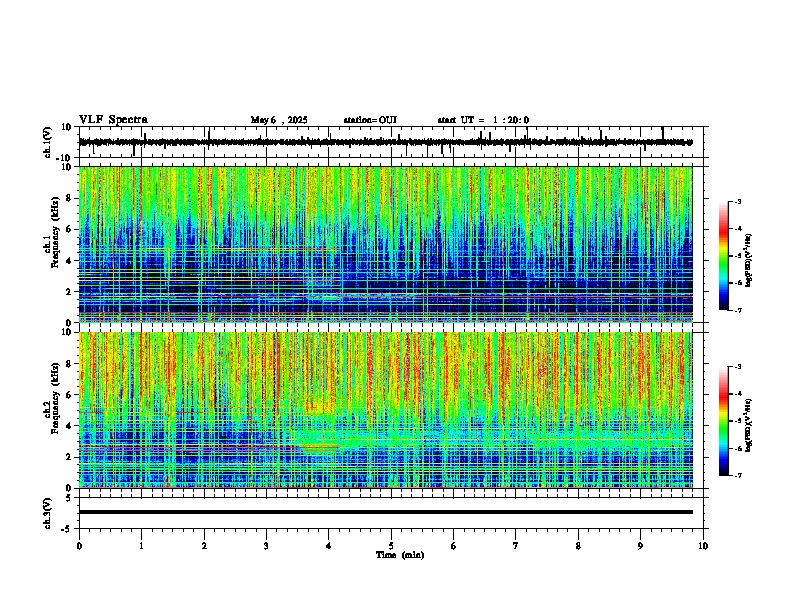The width and height of the screenshot is (792, 612).
Task: Click the time axis tick label "3"
Action: point(266,546)
